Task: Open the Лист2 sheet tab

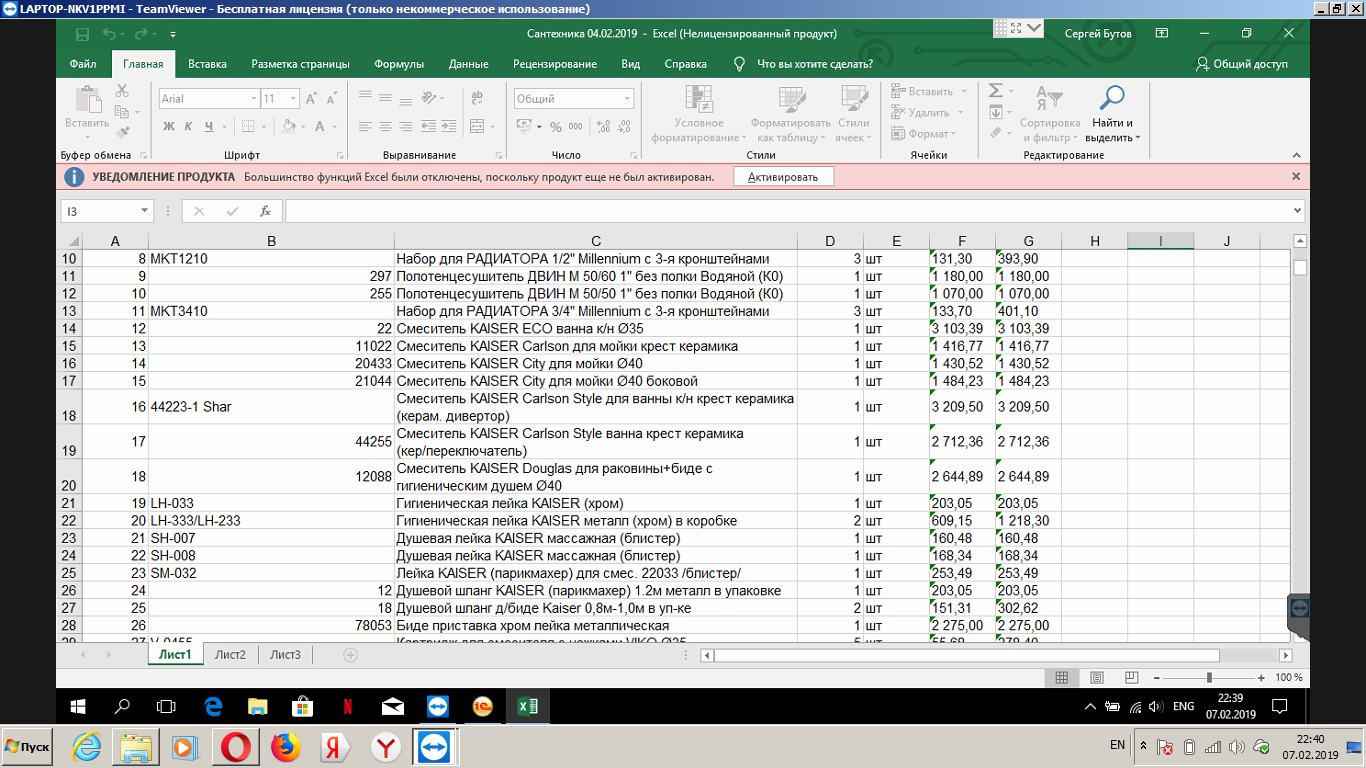Action: [230, 655]
